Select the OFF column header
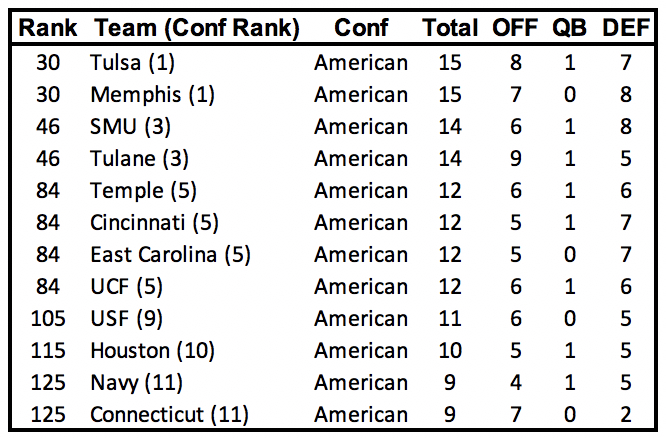 514,29
